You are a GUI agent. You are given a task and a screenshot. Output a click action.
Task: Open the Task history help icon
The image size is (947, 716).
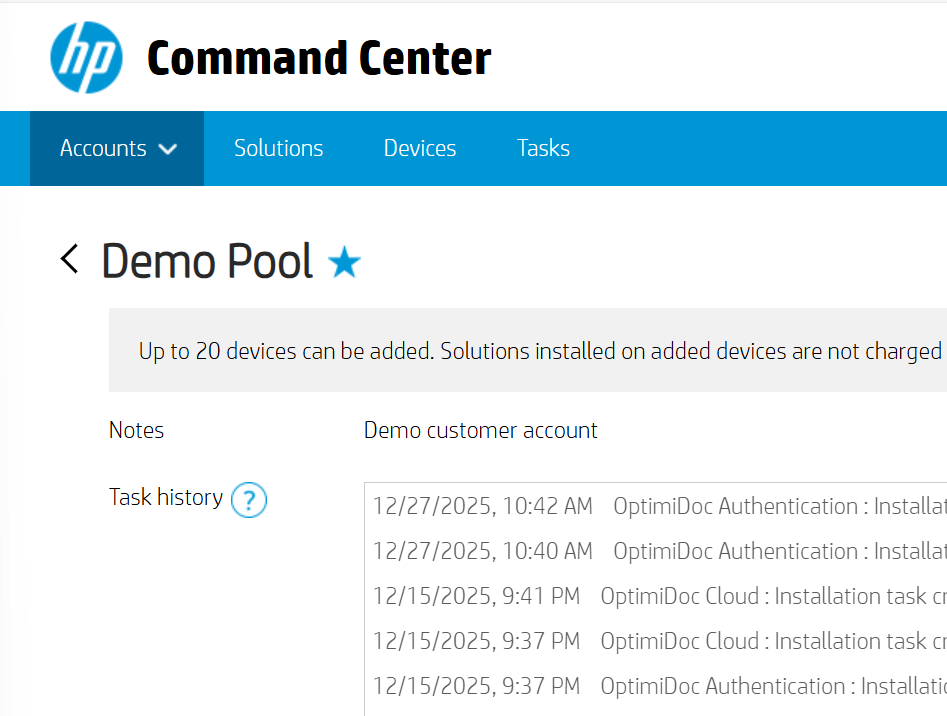pyautogui.click(x=249, y=499)
